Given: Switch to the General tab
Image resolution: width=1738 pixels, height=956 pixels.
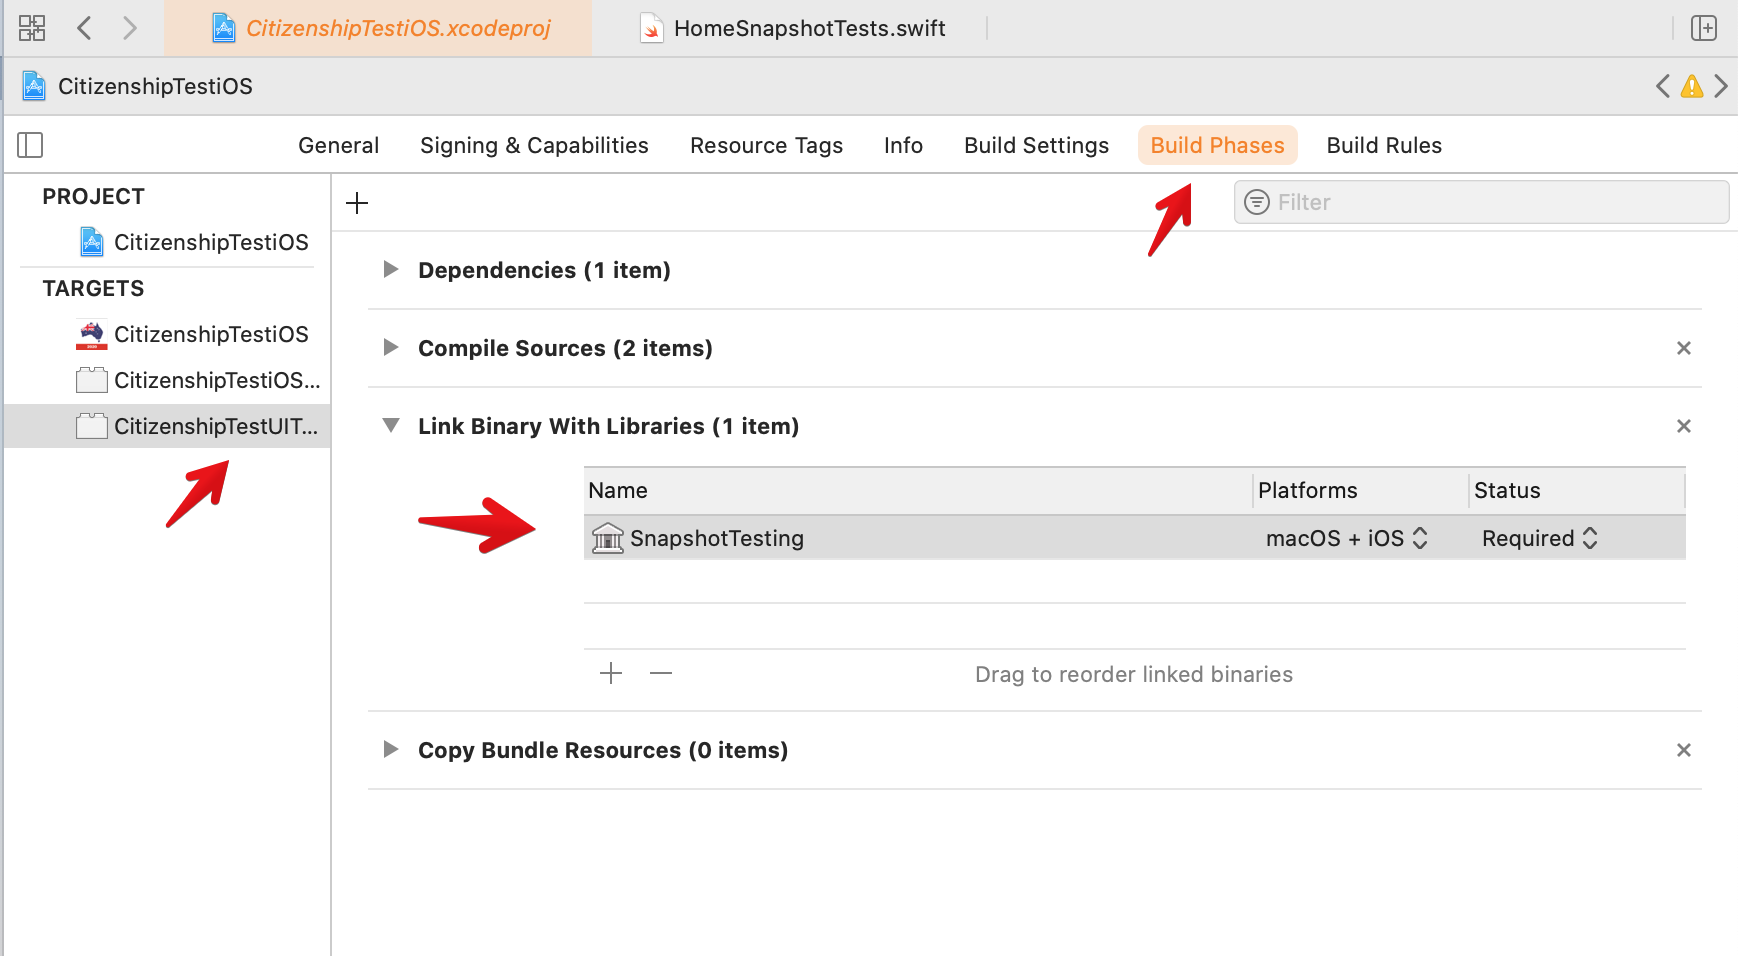Looking at the screenshot, I should click(339, 145).
